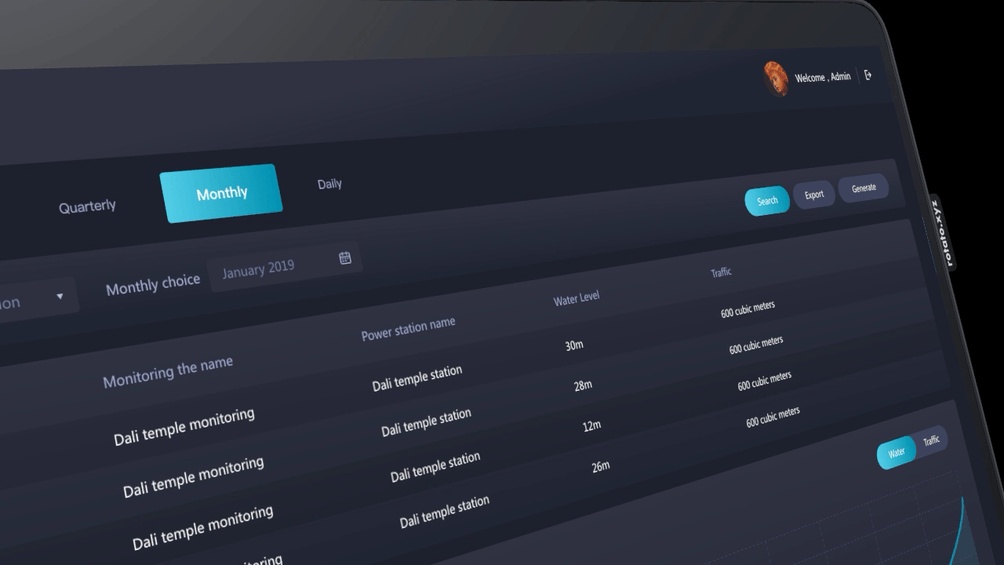Click the admin avatar picture
This screenshot has height=565, width=1004.
coord(776,78)
